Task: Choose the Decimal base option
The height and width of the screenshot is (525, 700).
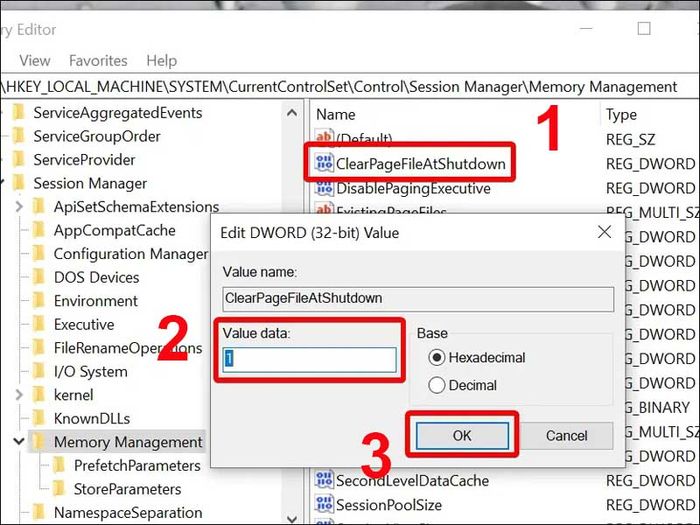Action: tap(437, 385)
